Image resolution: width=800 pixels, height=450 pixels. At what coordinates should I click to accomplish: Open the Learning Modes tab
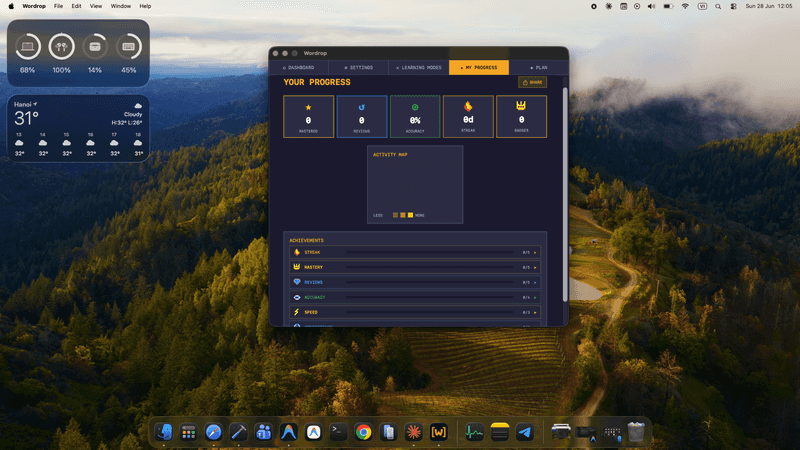[x=419, y=67]
